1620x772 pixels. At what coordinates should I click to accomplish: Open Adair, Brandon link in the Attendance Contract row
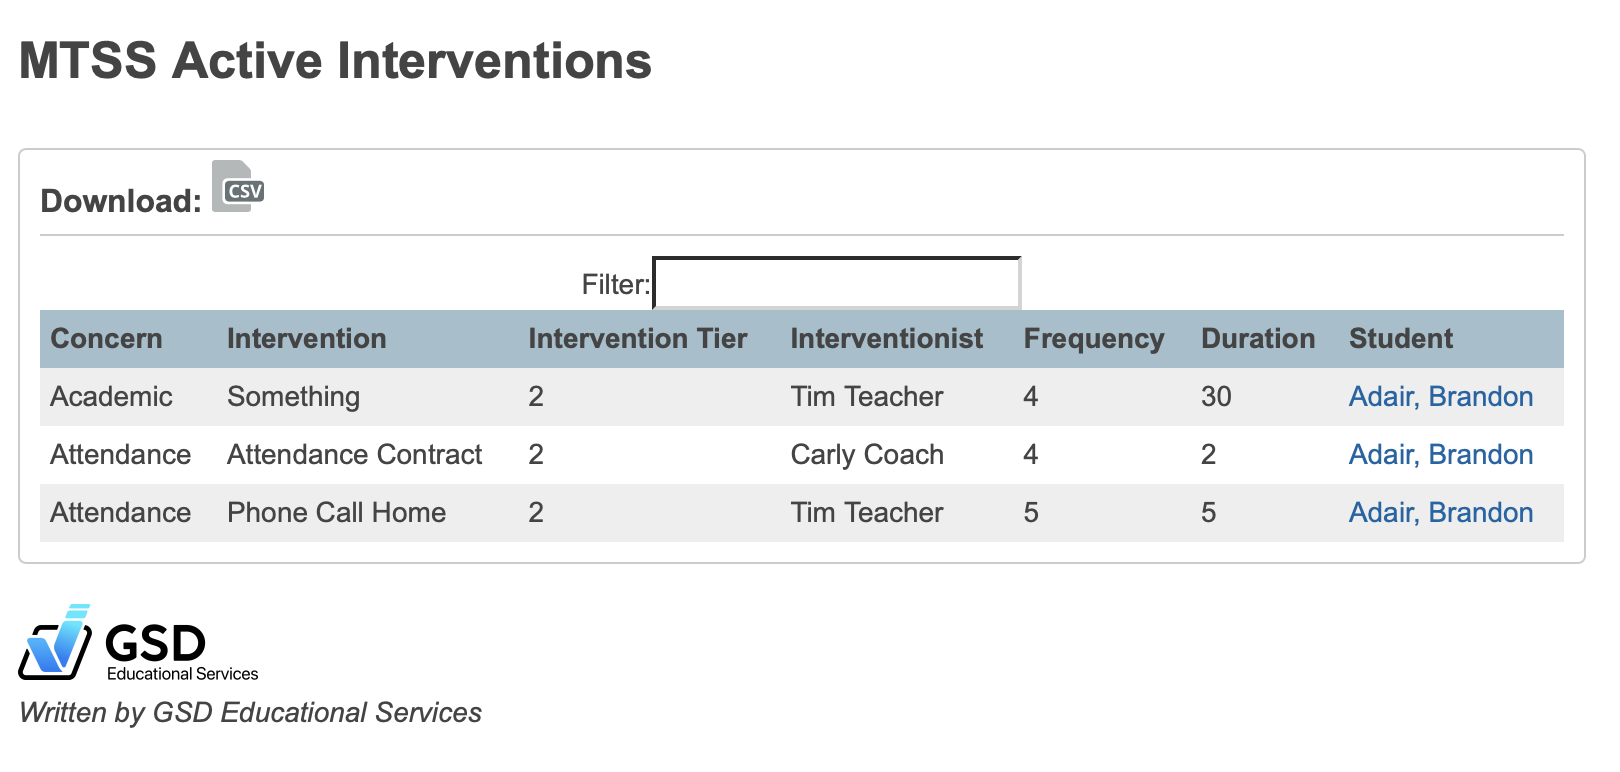[x=1440, y=455]
